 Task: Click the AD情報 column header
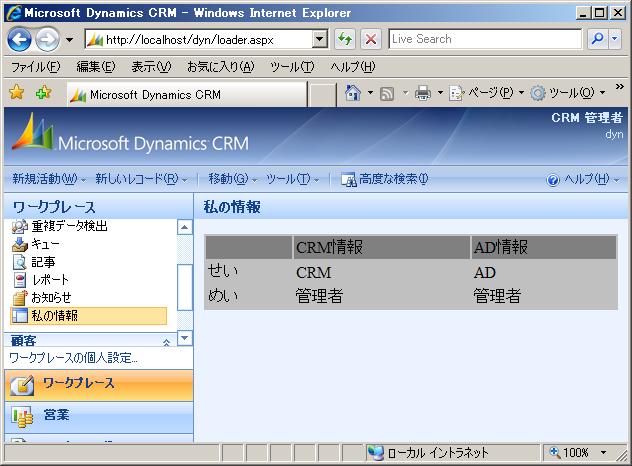544,247
